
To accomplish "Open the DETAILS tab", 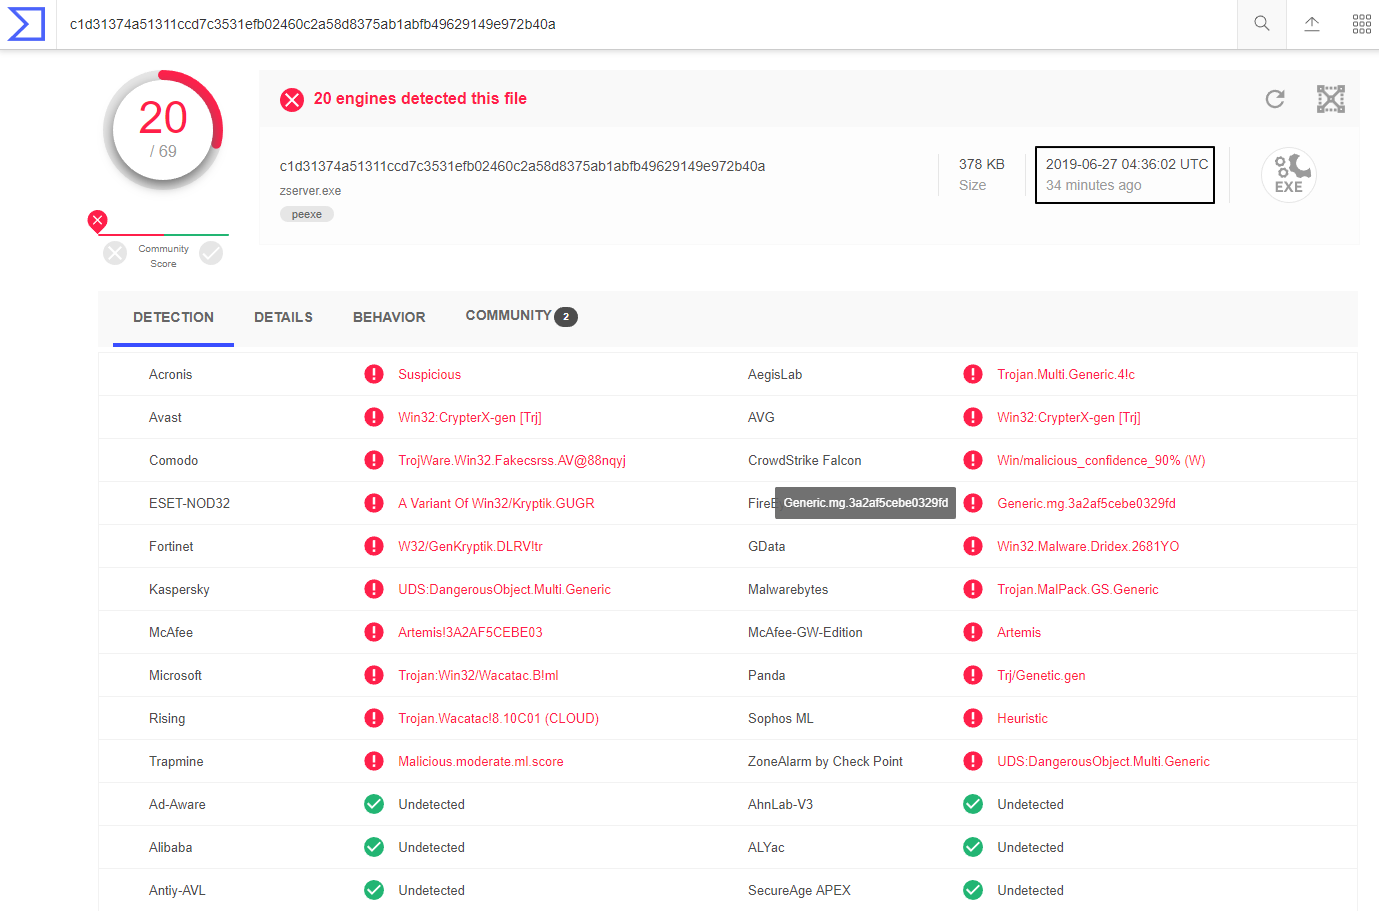I will point(283,317).
